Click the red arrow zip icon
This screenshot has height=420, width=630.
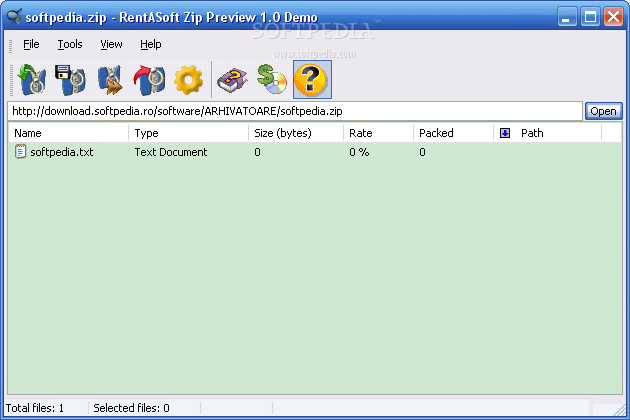pyautogui.click(x=149, y=80)
